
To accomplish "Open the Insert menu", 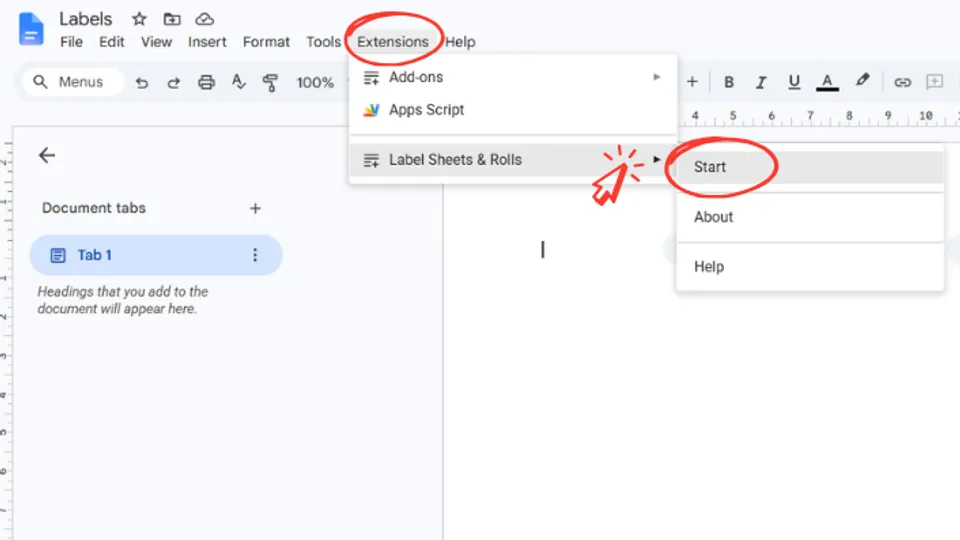I will tap(207, 42).
